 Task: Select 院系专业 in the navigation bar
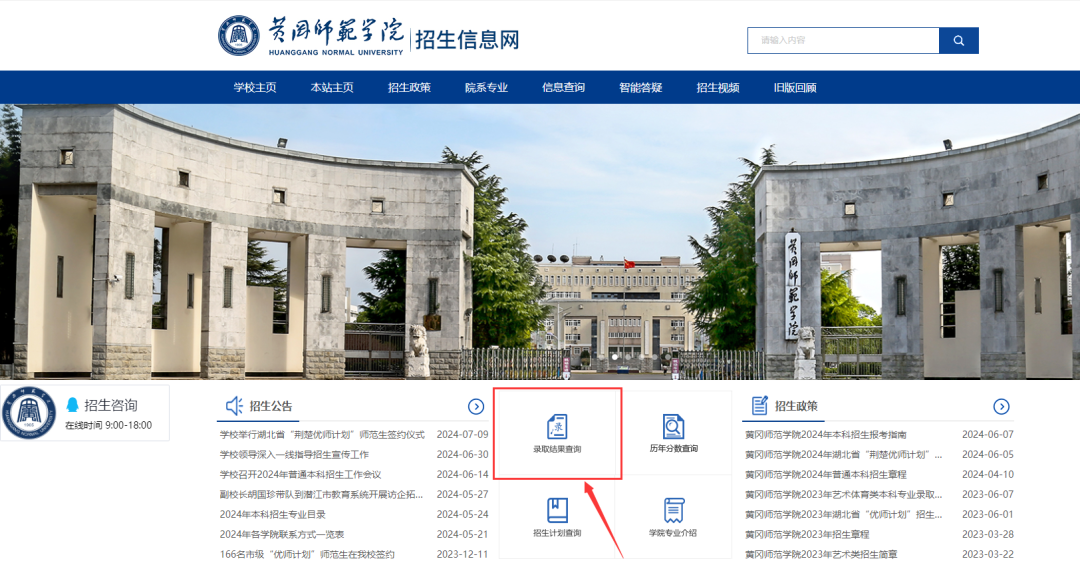coord(486,87)
